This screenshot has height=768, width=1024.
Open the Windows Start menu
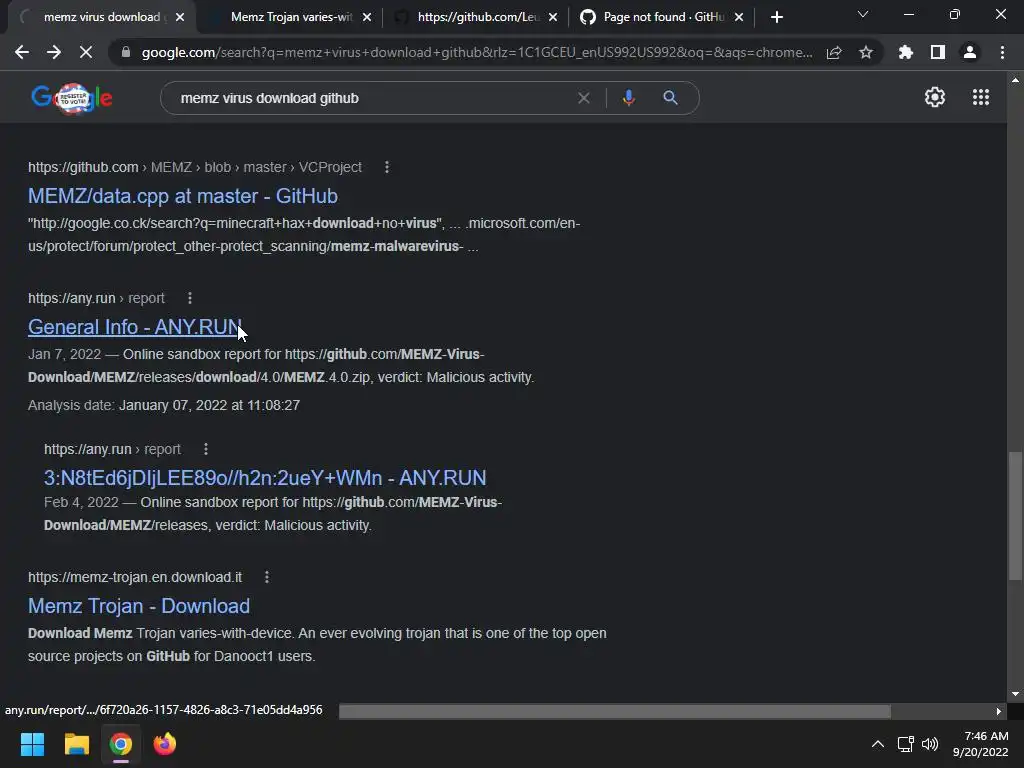point(32,744)
